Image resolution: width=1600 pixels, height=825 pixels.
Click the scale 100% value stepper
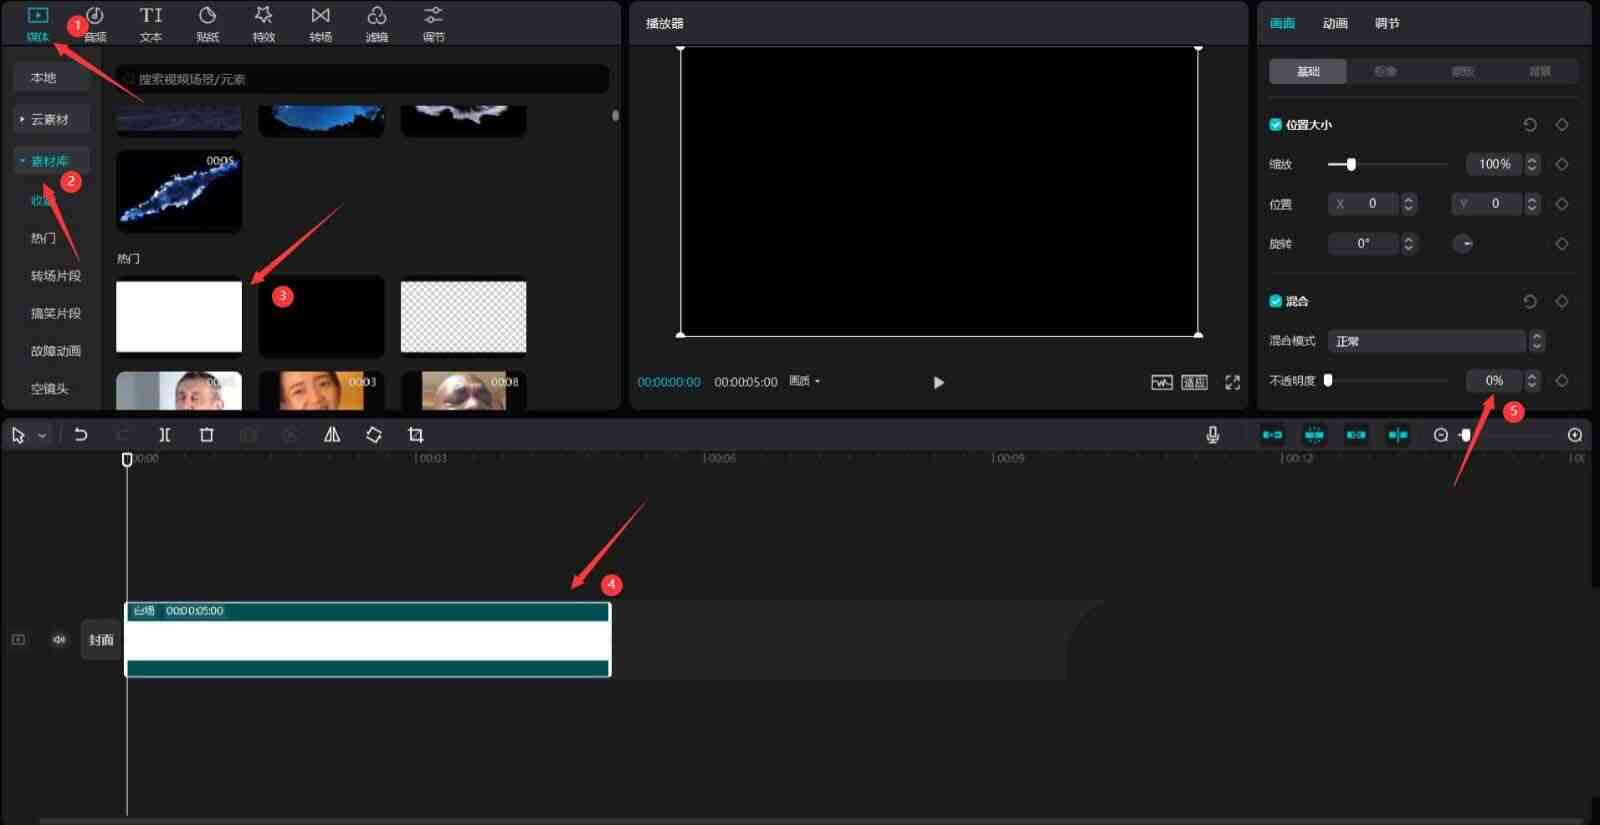(x=1531, y=164)
